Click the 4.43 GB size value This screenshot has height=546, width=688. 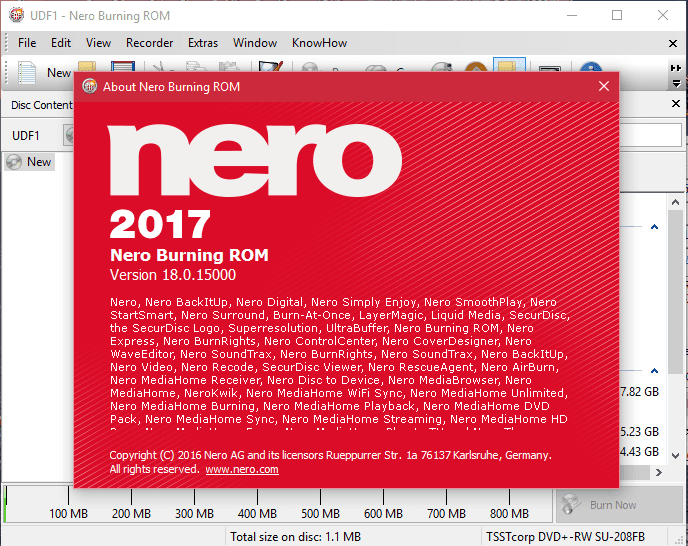point(639,452)
